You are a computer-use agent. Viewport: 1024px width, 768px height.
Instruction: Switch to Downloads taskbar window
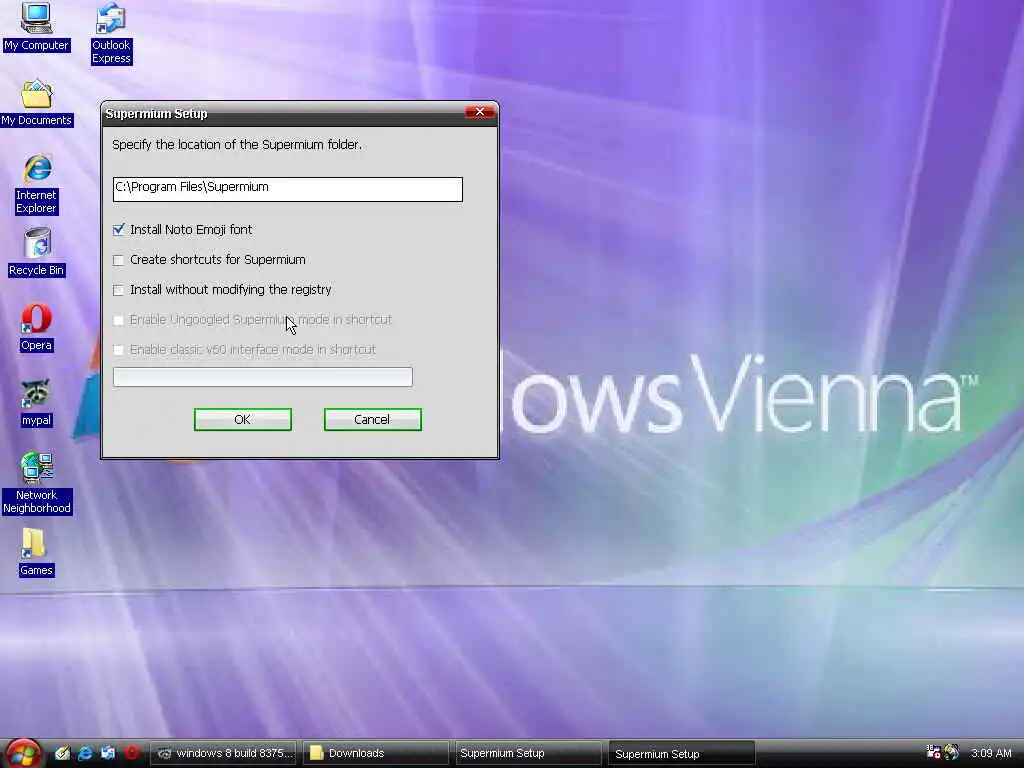pos(376,753)
